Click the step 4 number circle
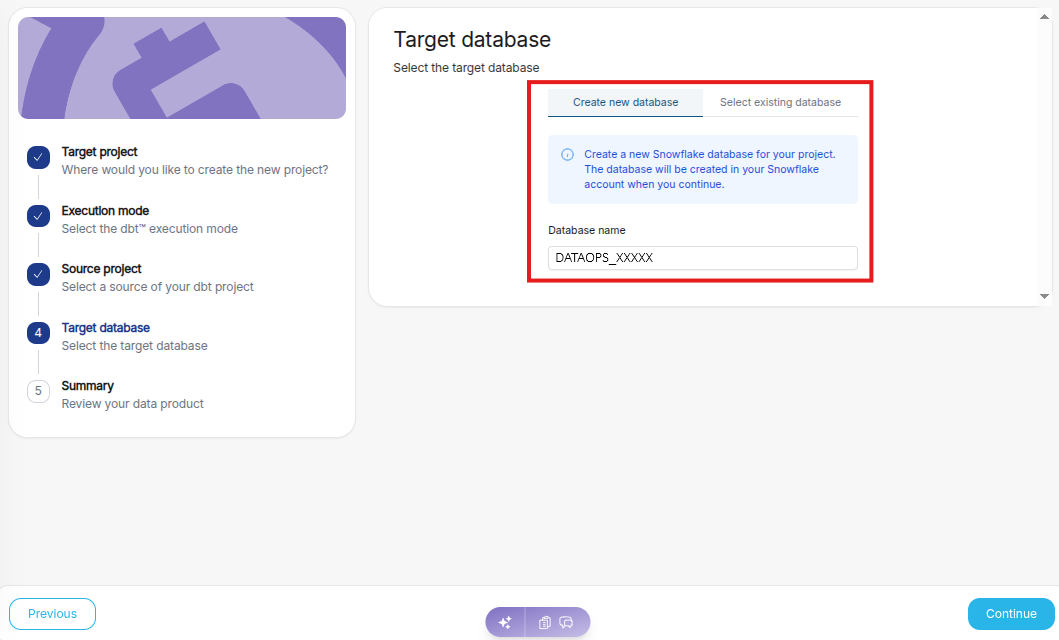Image resolution: width=1059 pixels, height=640 pixels. tap(38, 333)
